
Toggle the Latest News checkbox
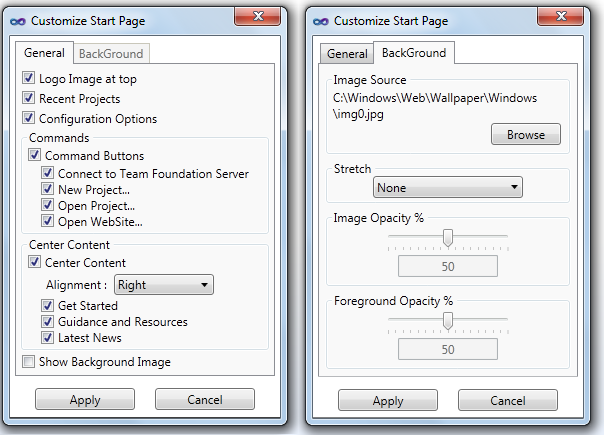(x=47, y=338)
